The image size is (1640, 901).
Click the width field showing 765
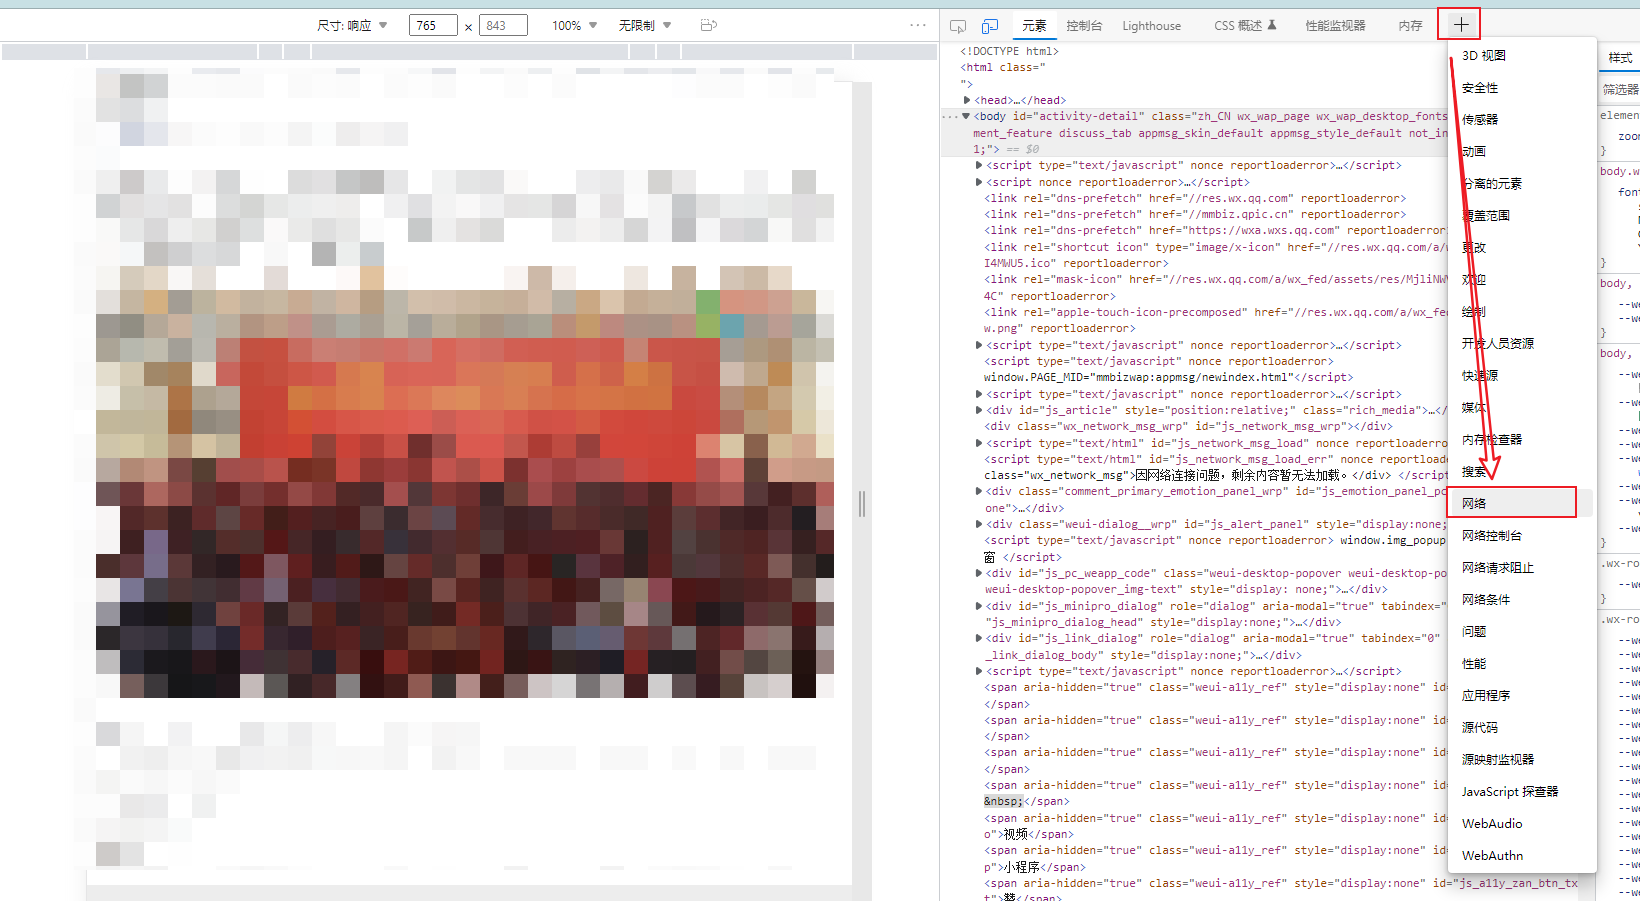(433, 25)
